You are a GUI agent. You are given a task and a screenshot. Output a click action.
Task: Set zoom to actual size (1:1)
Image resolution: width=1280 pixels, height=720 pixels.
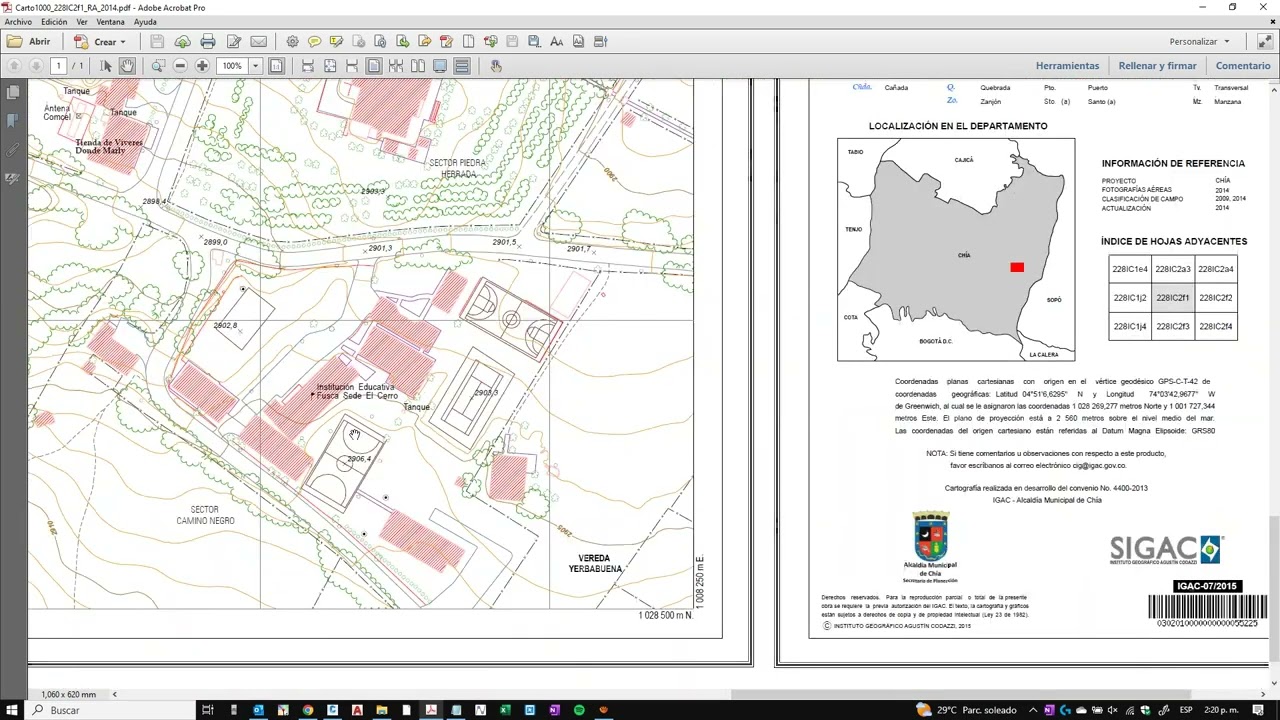click(277, 66)
